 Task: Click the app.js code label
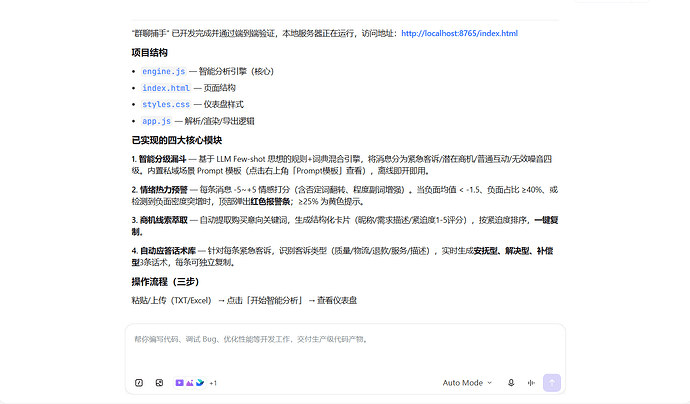tap(156, 121)
